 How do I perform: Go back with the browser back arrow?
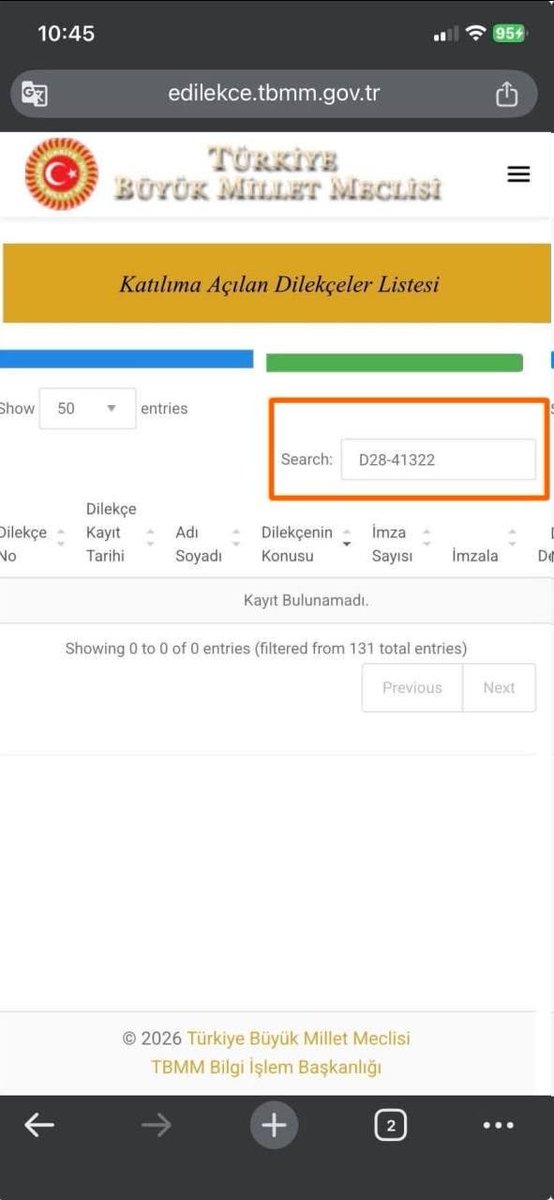[x=39, y=1125]
